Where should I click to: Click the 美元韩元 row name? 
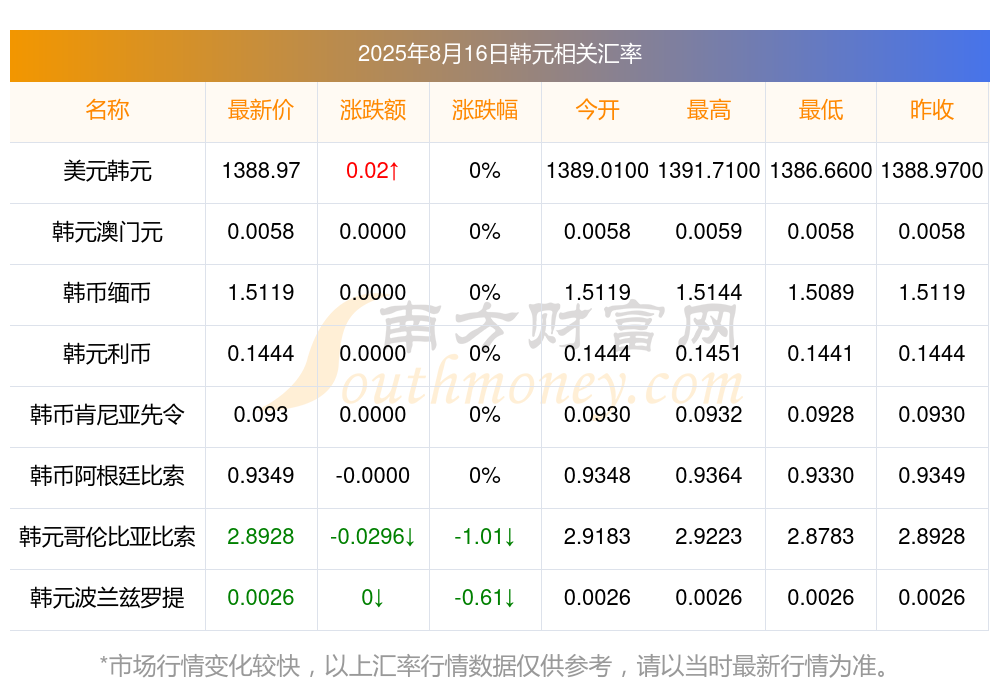tap(107, 171)
